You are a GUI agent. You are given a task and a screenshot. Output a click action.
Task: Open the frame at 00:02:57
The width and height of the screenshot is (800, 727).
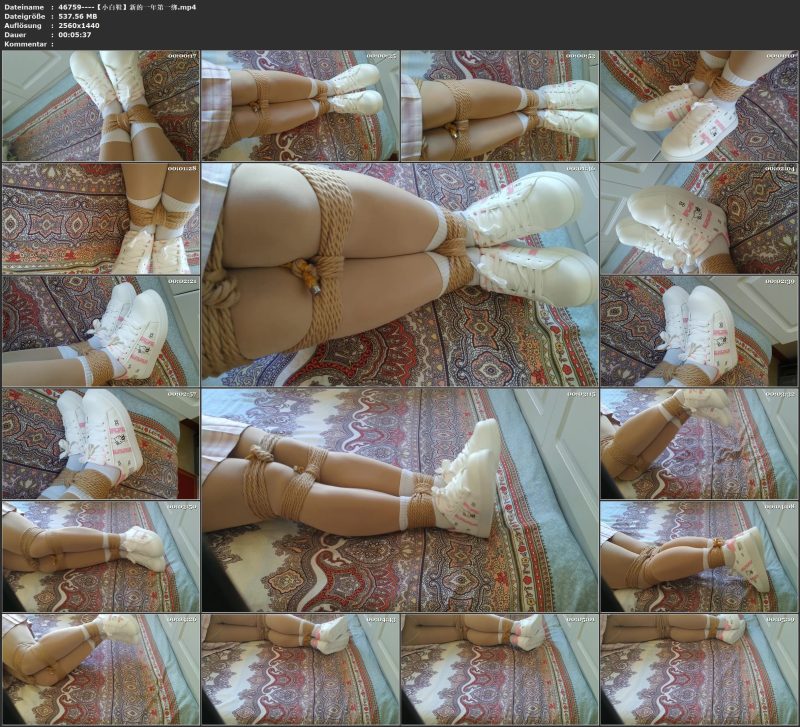coord(100,444)
